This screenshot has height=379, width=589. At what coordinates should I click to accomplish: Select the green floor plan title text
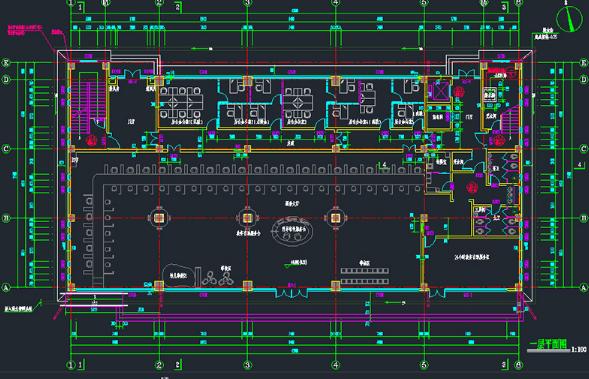(x=548, y=344)
